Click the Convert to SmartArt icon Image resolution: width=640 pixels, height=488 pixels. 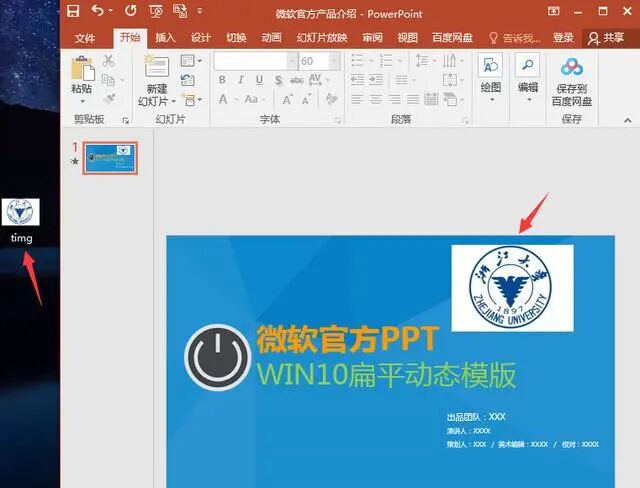pos(450,99)
